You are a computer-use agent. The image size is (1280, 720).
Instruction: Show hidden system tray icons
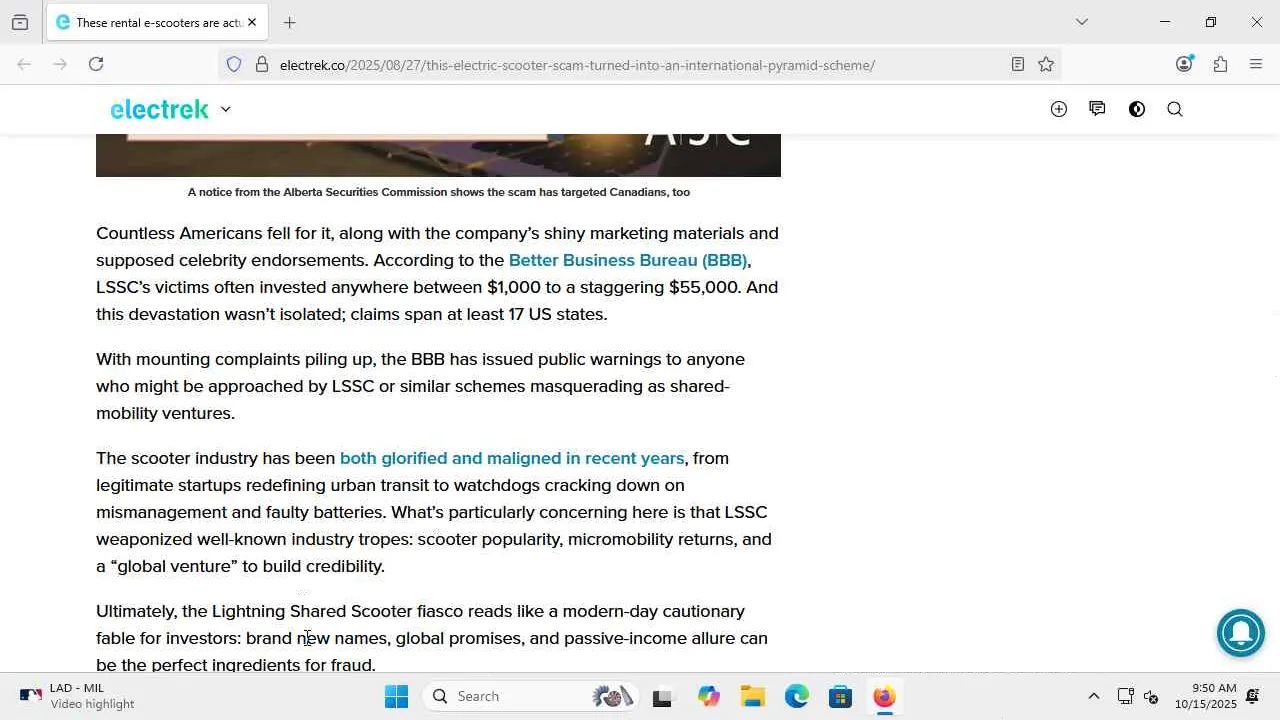click(1093, 696)
